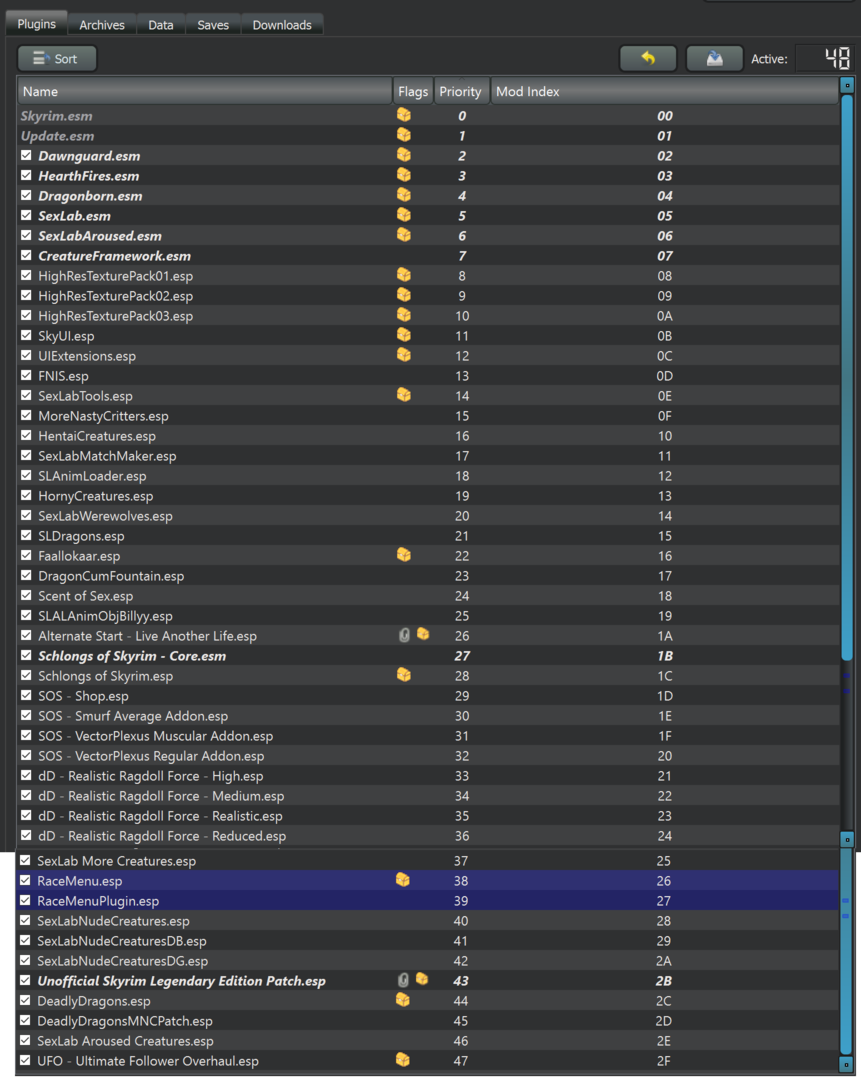Click the archive flag icon for Schlongs of Skyrim.esp

(x=404, y=674)
